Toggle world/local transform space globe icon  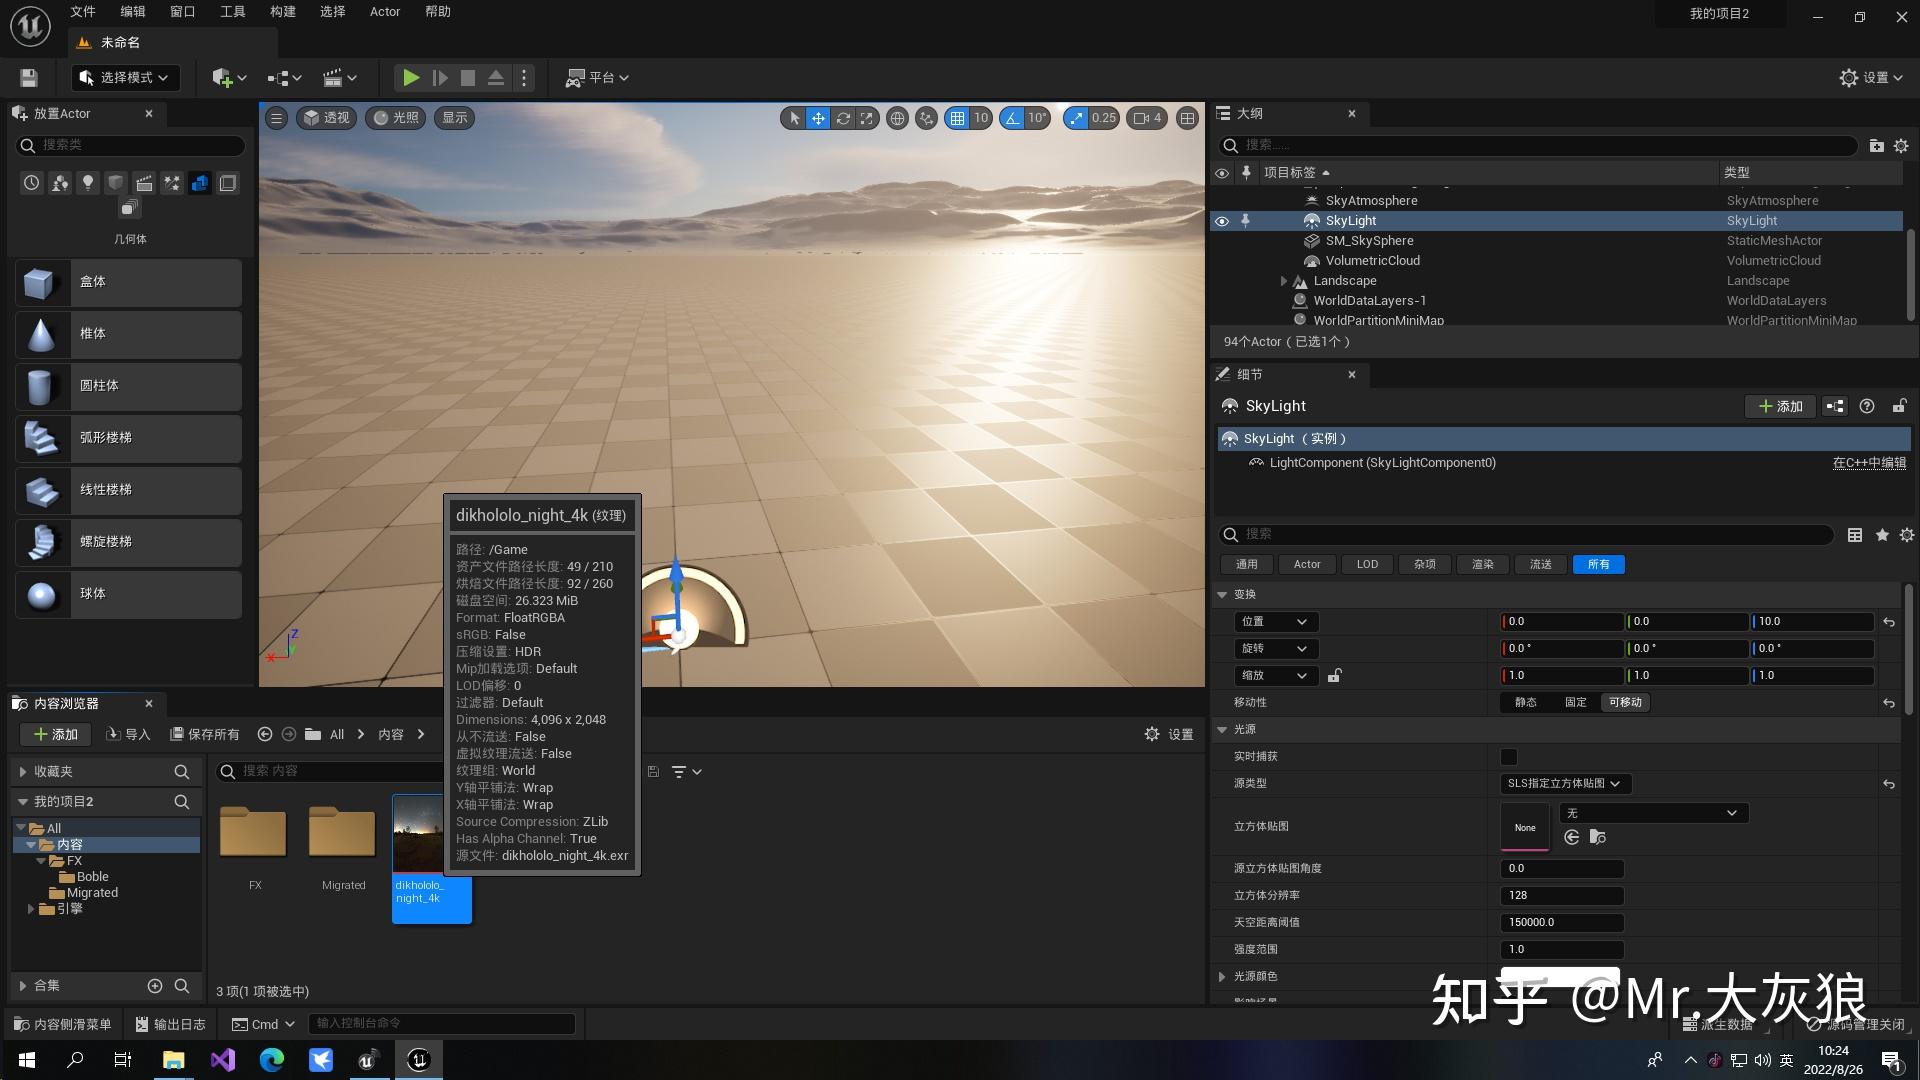[897, 118]
